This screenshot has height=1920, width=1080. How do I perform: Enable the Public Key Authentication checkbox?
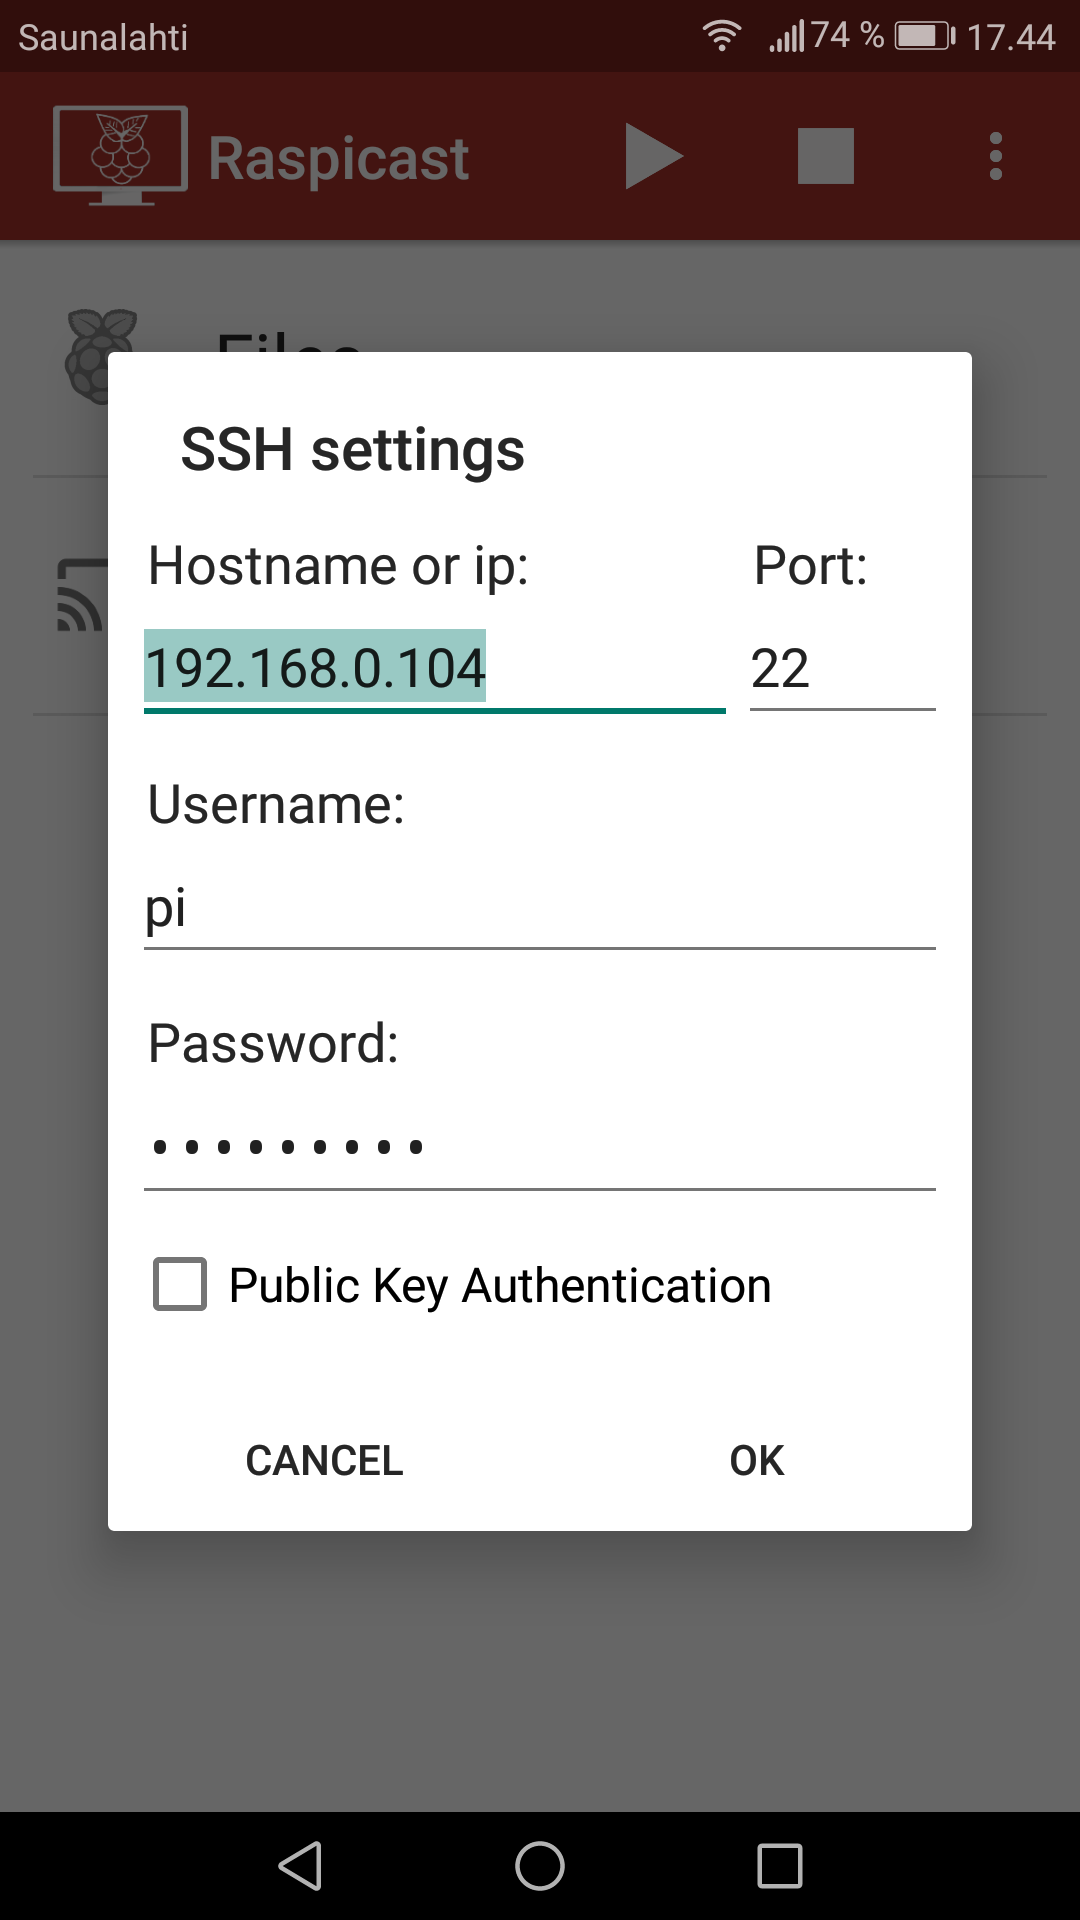tap(180, 1284)
